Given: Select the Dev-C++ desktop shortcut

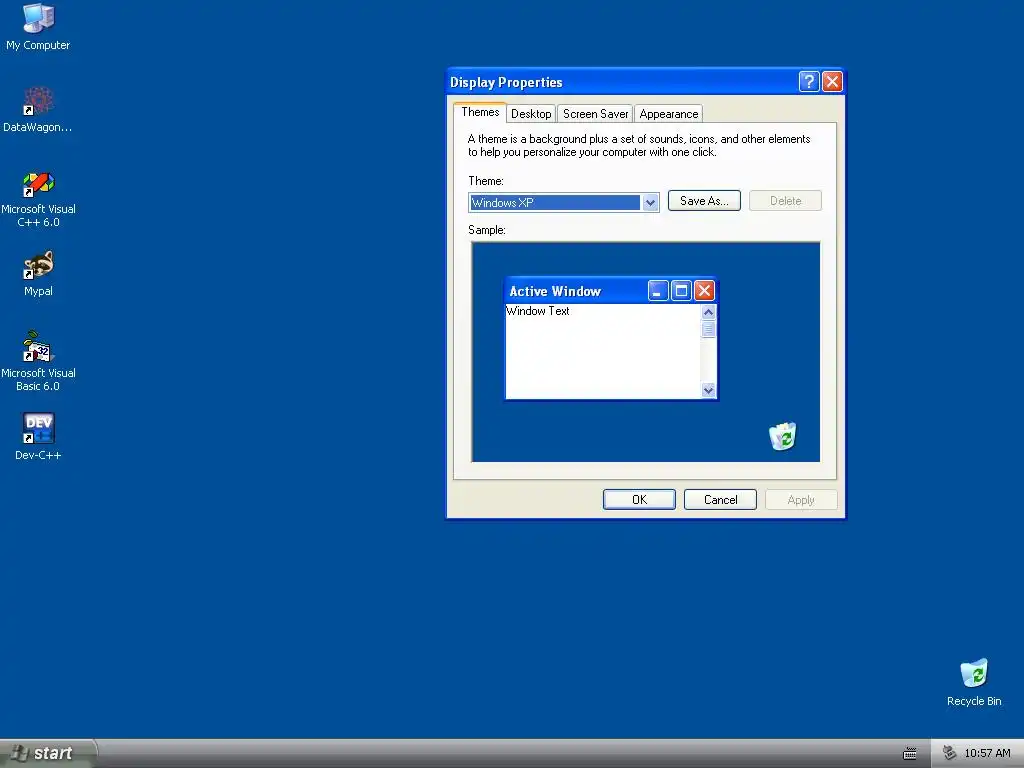Looking at the screenshot, I should [x=38, y=437].
